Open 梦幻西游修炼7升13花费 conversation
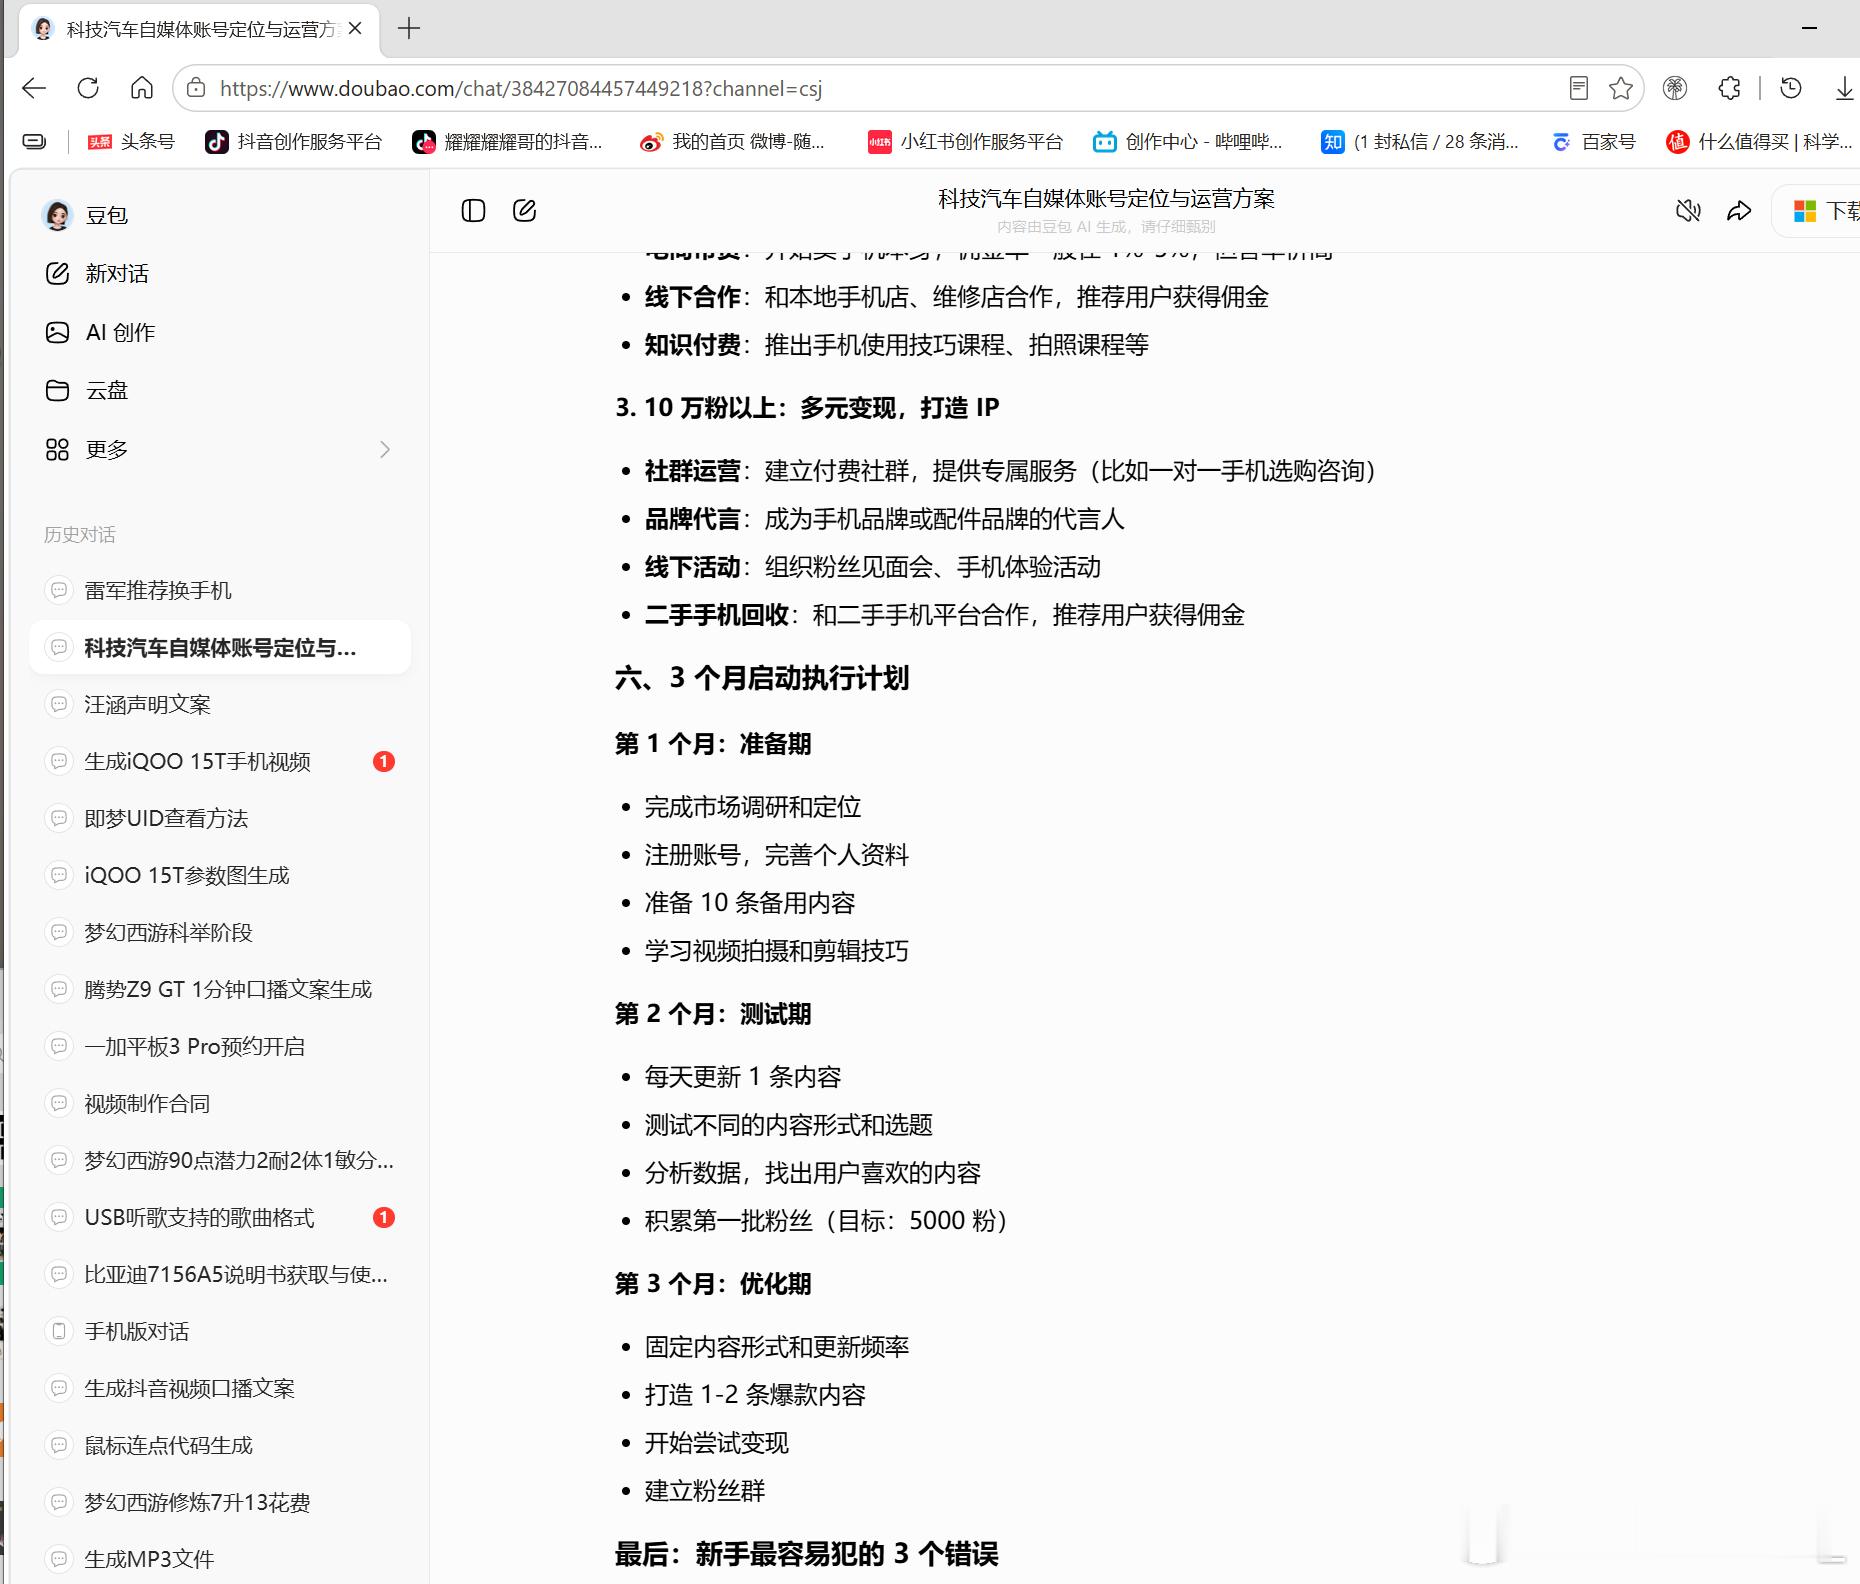Screen dimensions: 1860x1584 pyautogui.click(x=220, y=1502)
